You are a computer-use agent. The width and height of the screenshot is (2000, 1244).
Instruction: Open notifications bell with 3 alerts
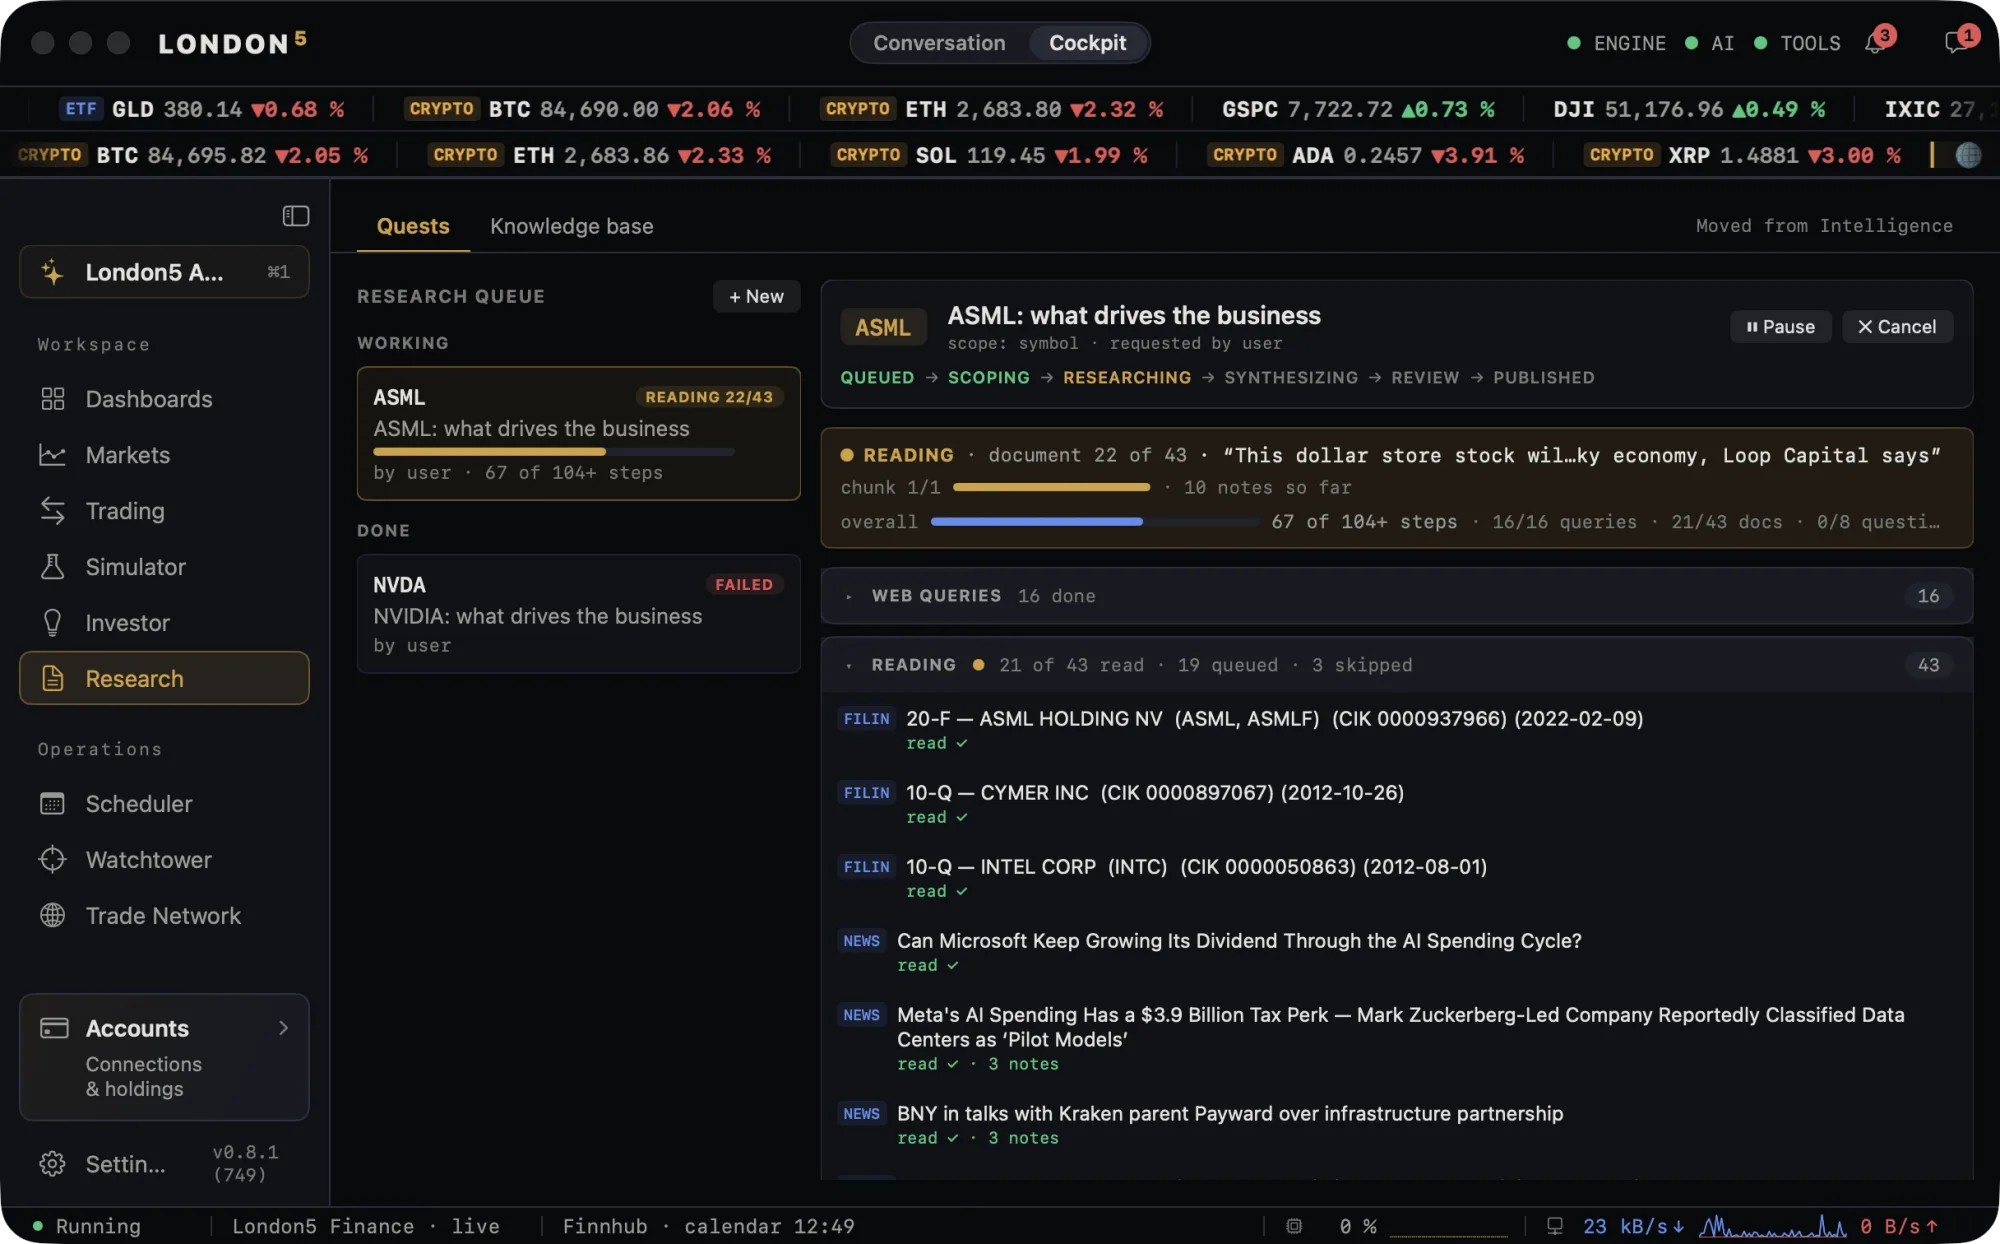[x=1875, y=43]
